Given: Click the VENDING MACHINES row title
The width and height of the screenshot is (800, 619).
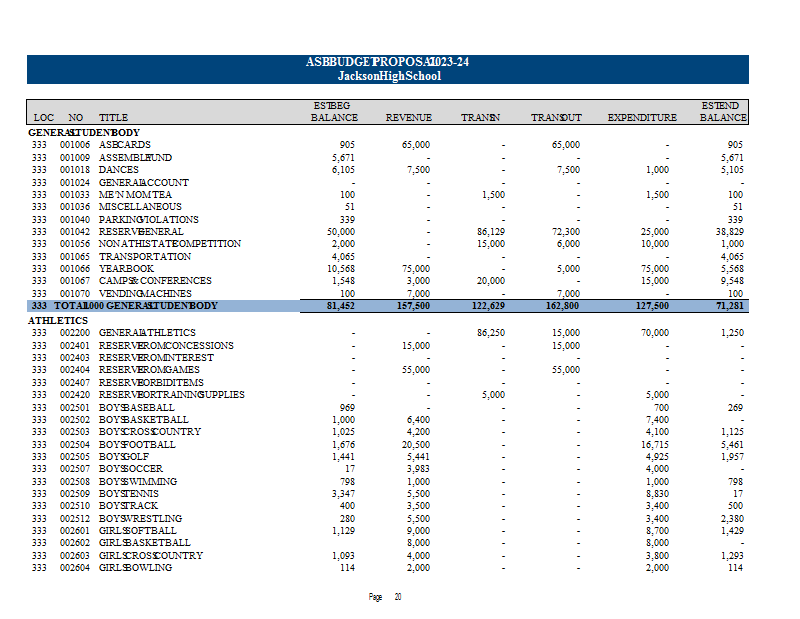Looking at the screenshot, I should (145, 294).
